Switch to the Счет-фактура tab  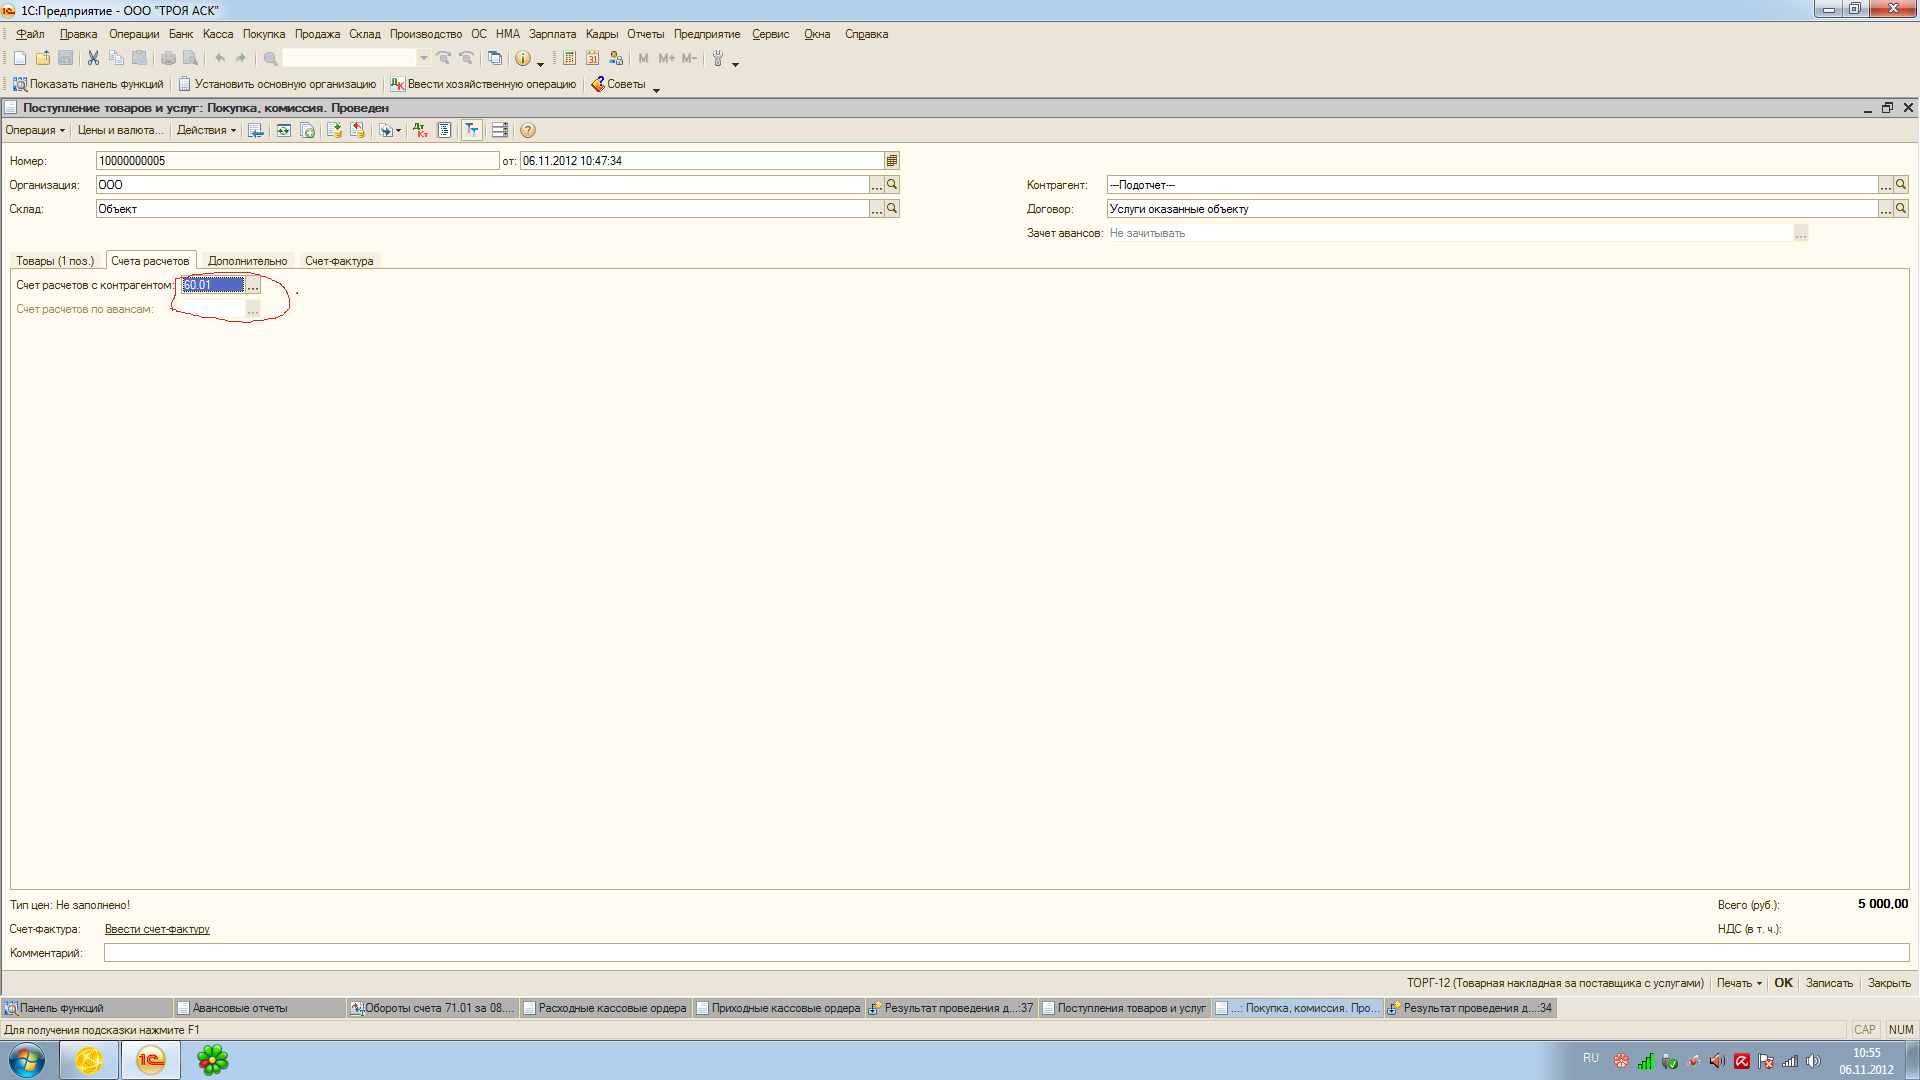click(339, 261)
